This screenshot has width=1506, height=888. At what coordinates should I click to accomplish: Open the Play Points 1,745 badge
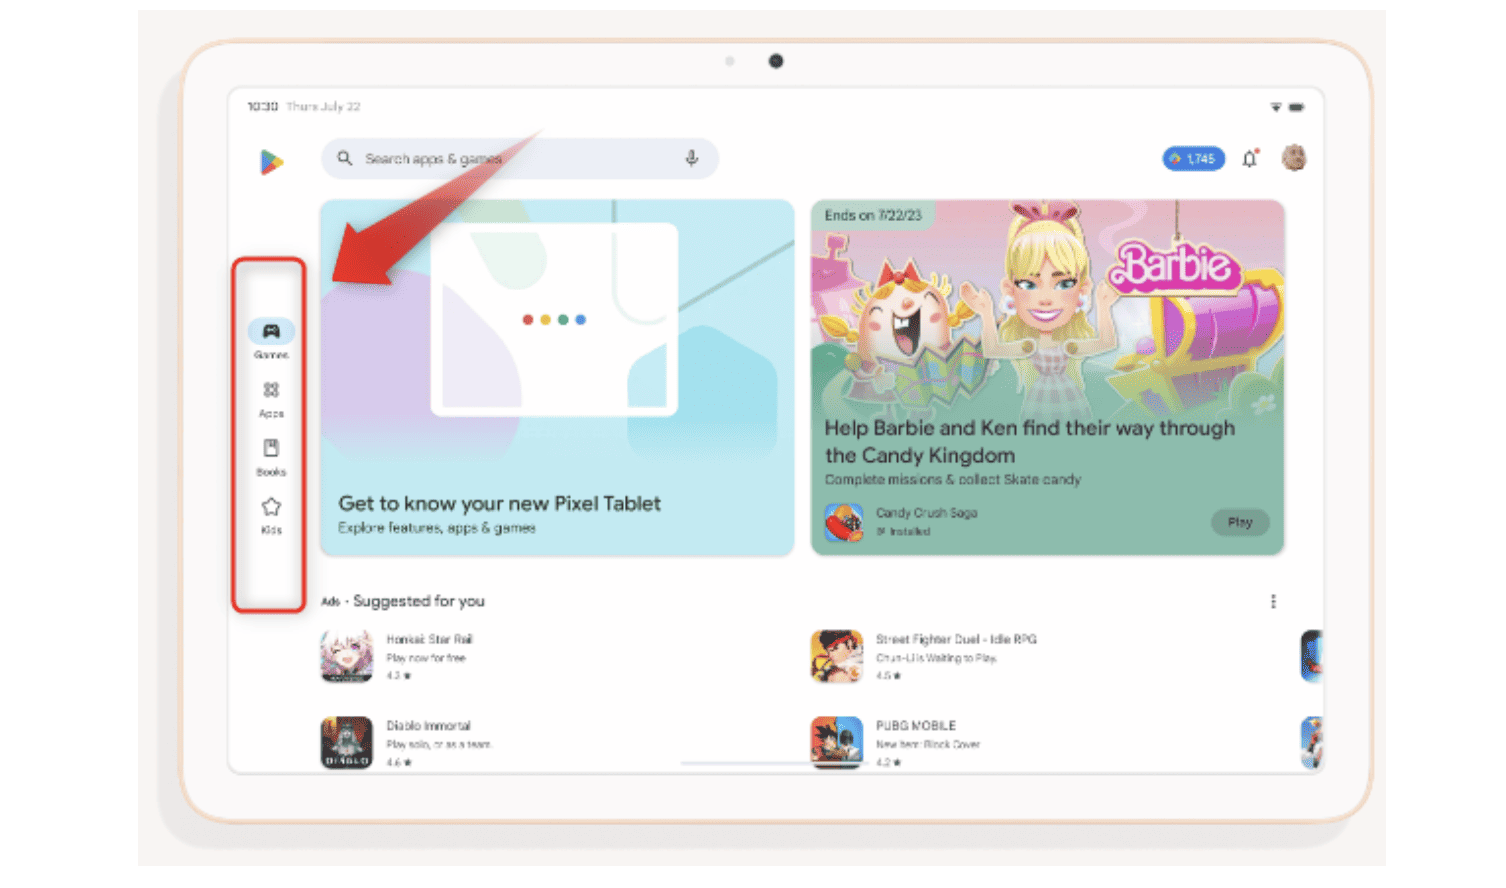1193,158
